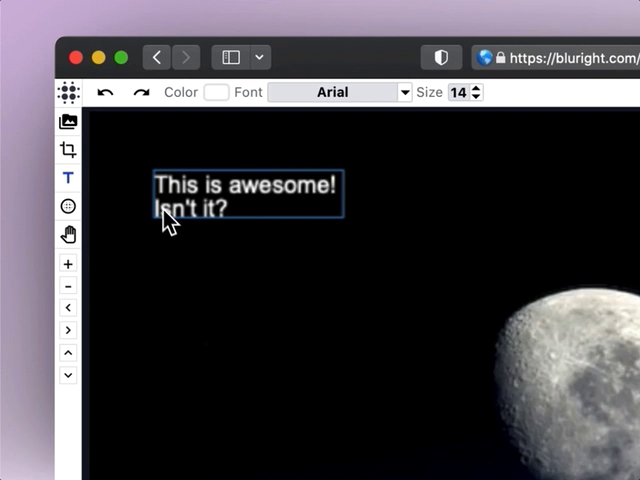Zoom out with the minus button
Viewport: 640px width, 480px height.
coord(68,287)
